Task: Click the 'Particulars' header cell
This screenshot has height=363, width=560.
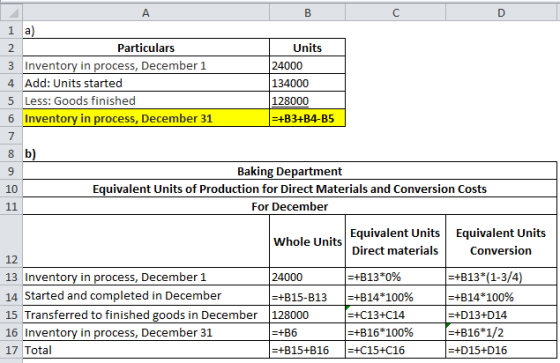Action: coord(146,48)
